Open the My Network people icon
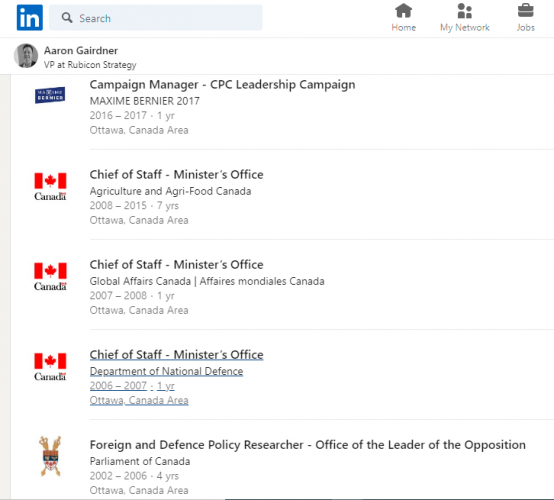554x500 pixels. [464, 11]
